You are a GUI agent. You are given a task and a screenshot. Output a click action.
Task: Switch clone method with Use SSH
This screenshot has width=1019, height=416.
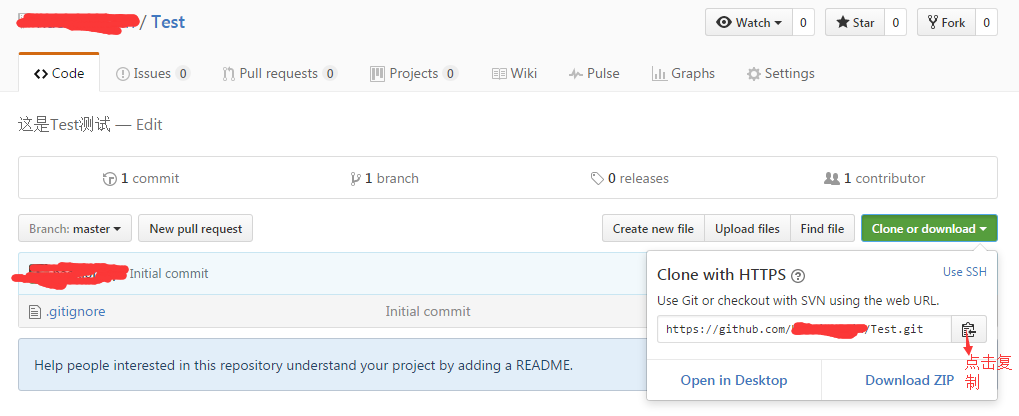click(x=964, y=272)
